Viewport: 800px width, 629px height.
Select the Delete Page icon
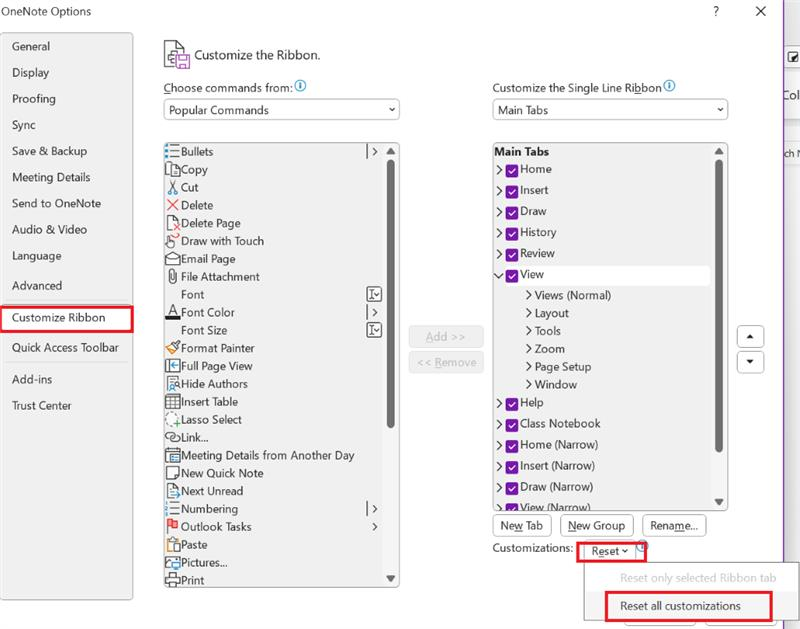click(172, 223)
